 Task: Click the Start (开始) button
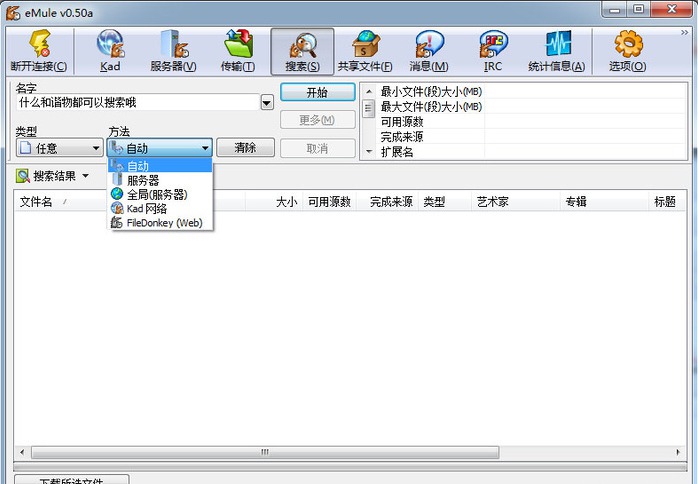(x=317, y=92)
